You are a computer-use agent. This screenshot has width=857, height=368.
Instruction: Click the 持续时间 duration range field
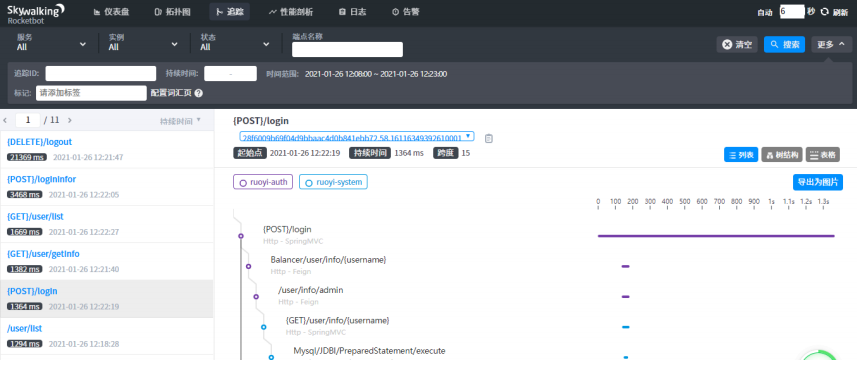pyautogui.click(x=230, y=73)
